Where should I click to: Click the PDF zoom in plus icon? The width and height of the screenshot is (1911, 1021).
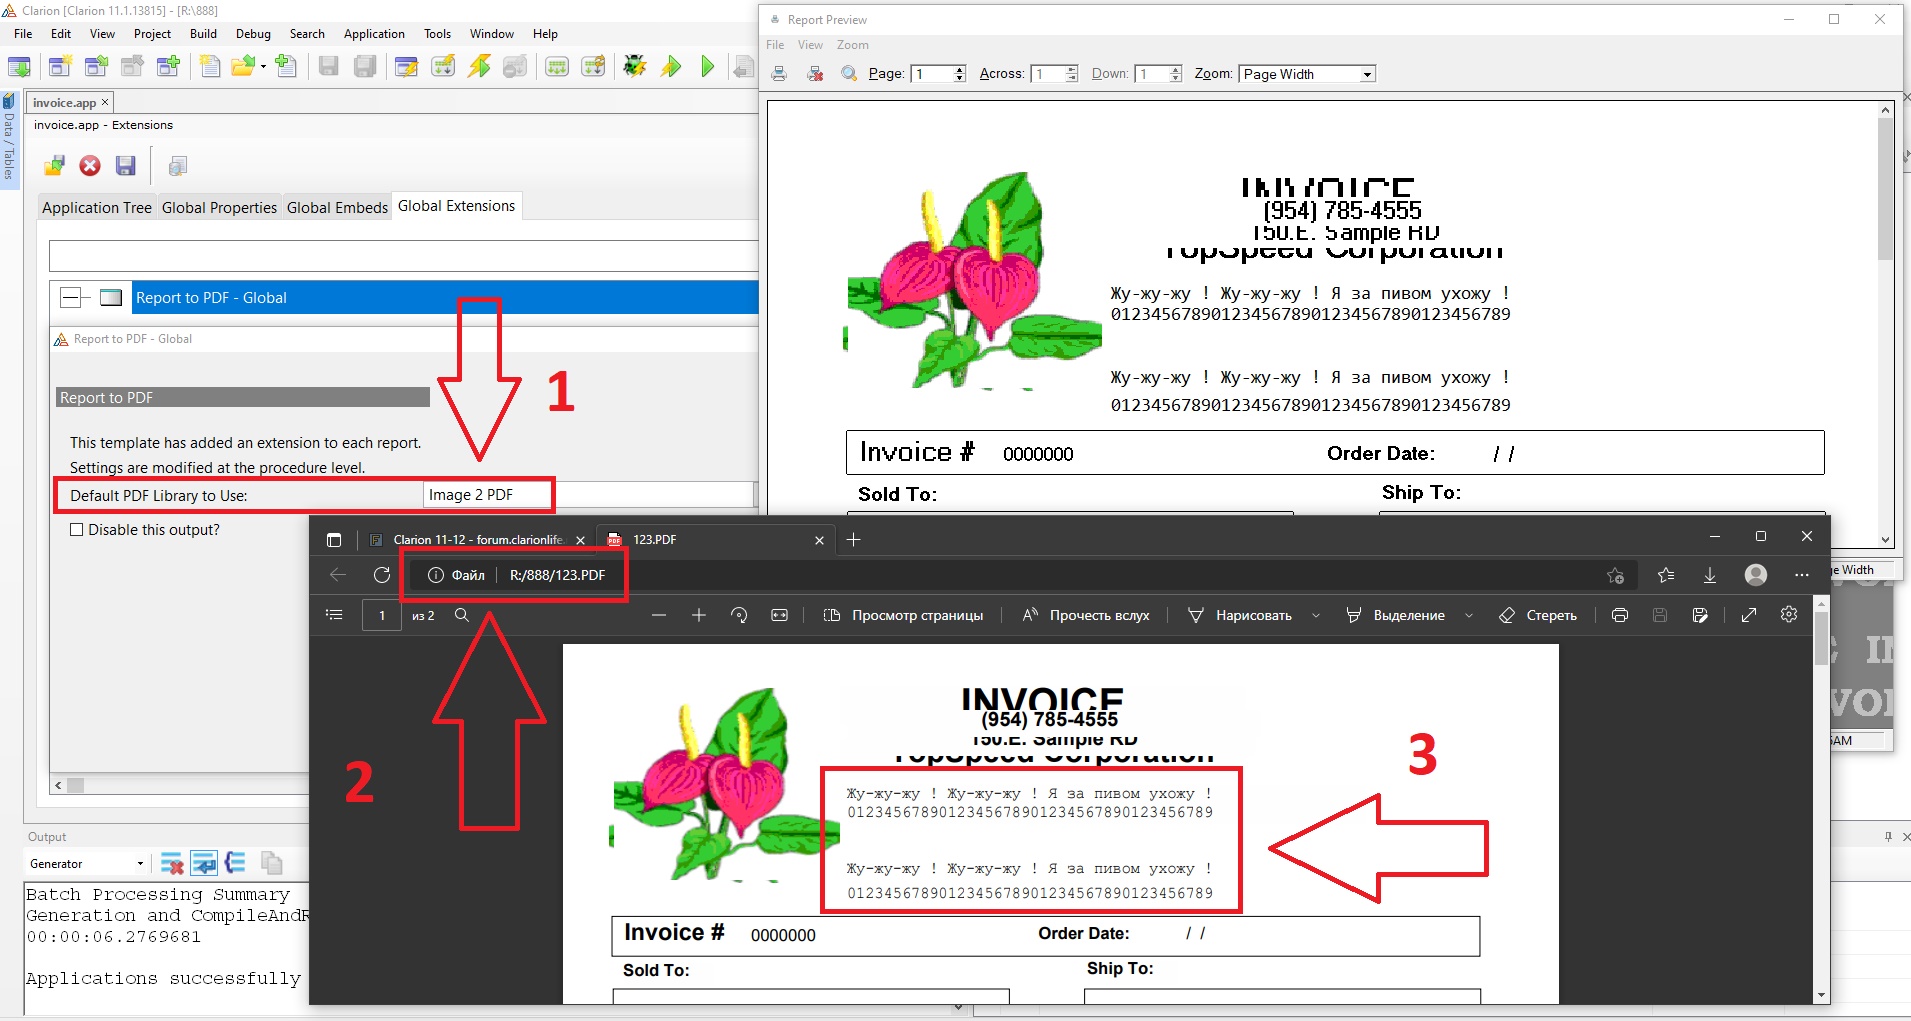coord(699,615)
